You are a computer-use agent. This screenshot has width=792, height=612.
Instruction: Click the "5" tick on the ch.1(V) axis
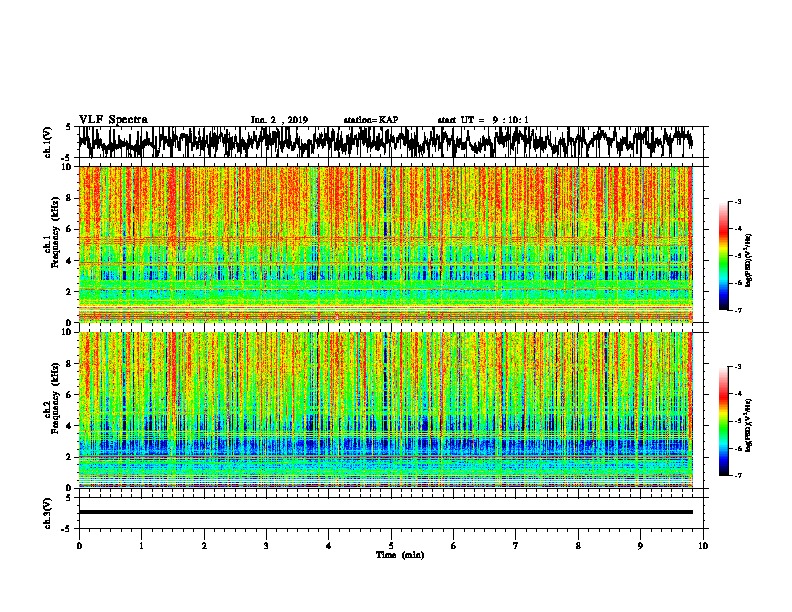pyautogui.click(x=68, y=127)
